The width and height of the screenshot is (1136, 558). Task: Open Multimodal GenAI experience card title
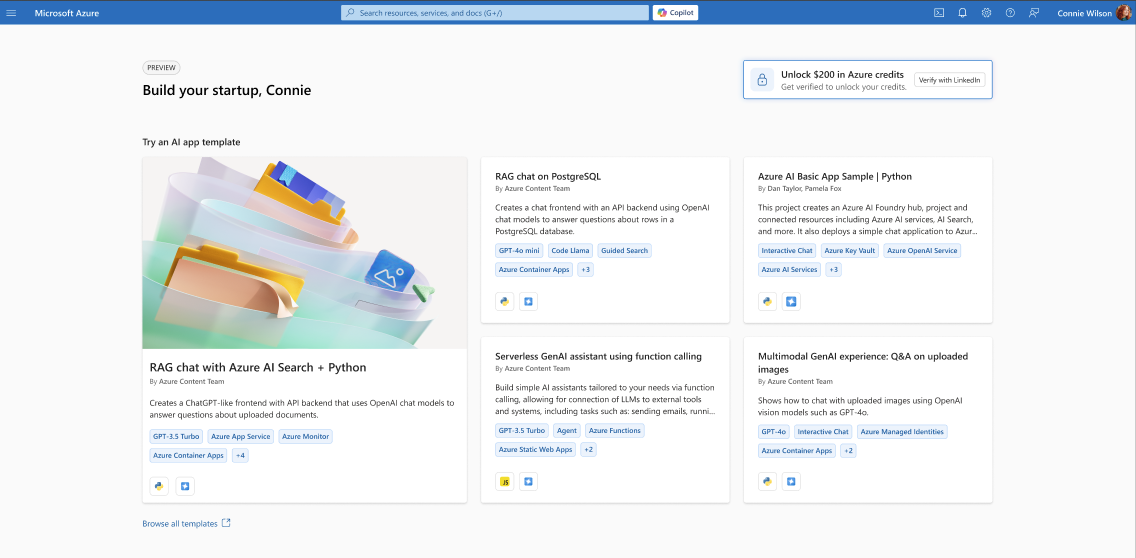[863, 363]
